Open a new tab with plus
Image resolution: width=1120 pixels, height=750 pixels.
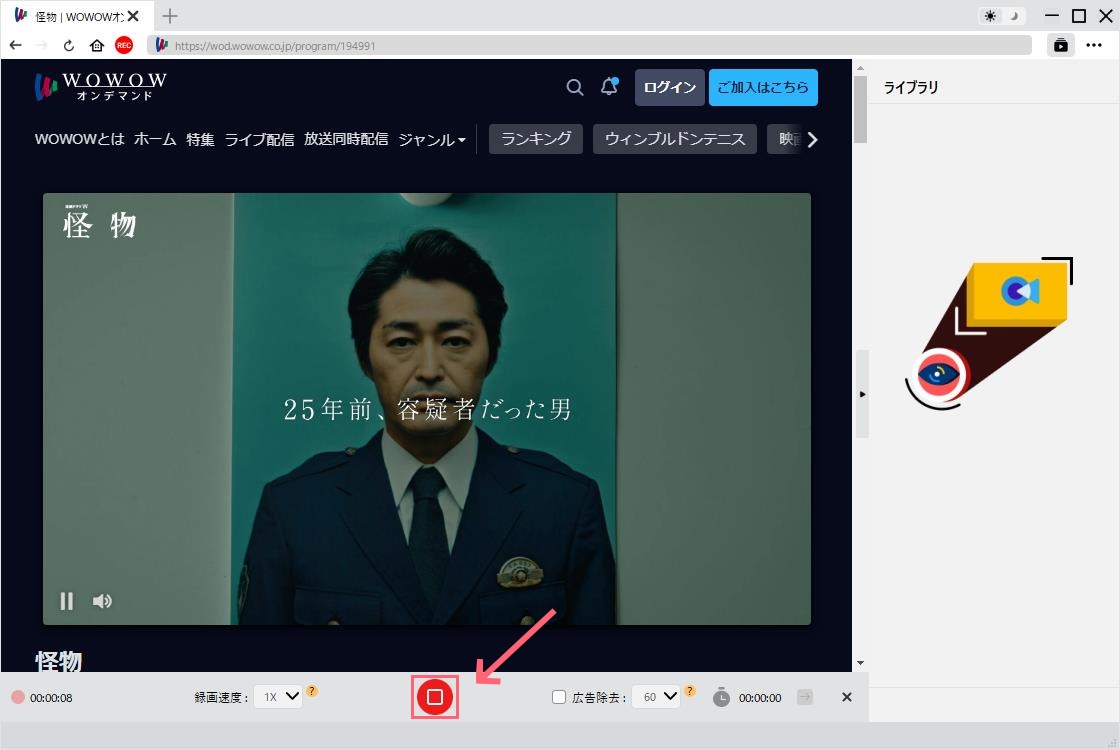click(170, 16)
